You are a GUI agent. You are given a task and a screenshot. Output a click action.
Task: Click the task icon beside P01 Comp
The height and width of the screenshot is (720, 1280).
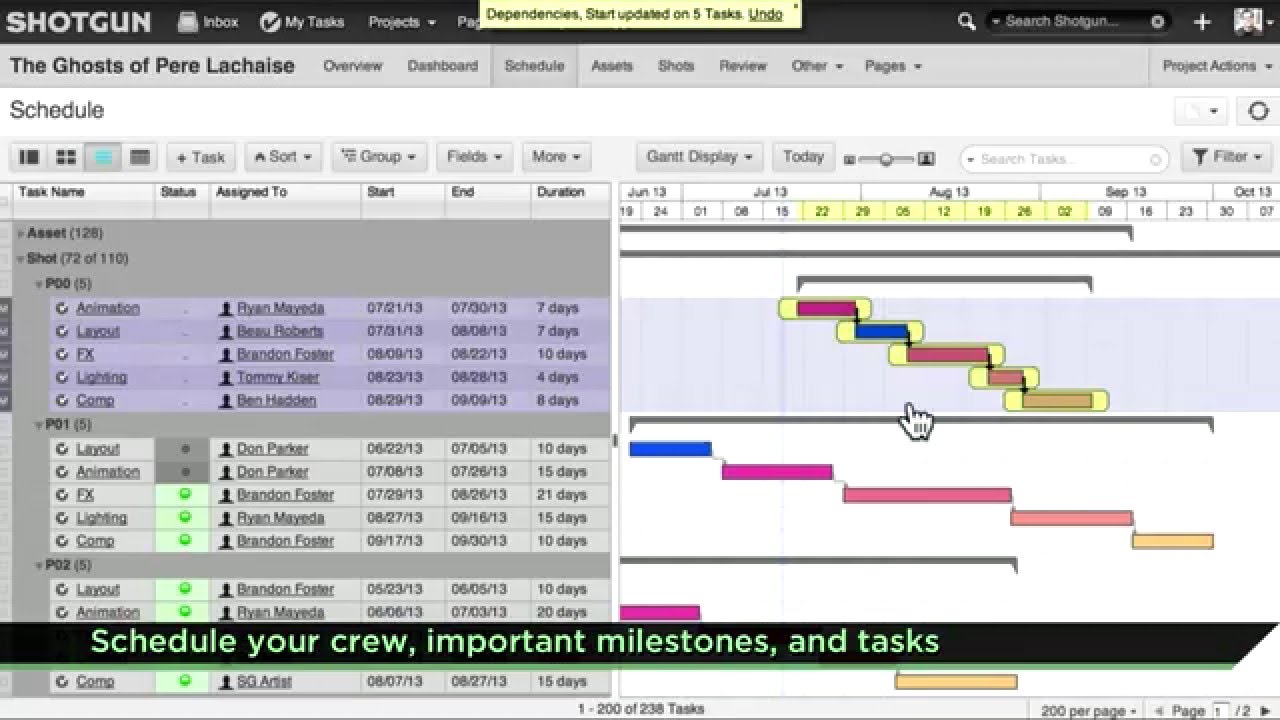62,541
